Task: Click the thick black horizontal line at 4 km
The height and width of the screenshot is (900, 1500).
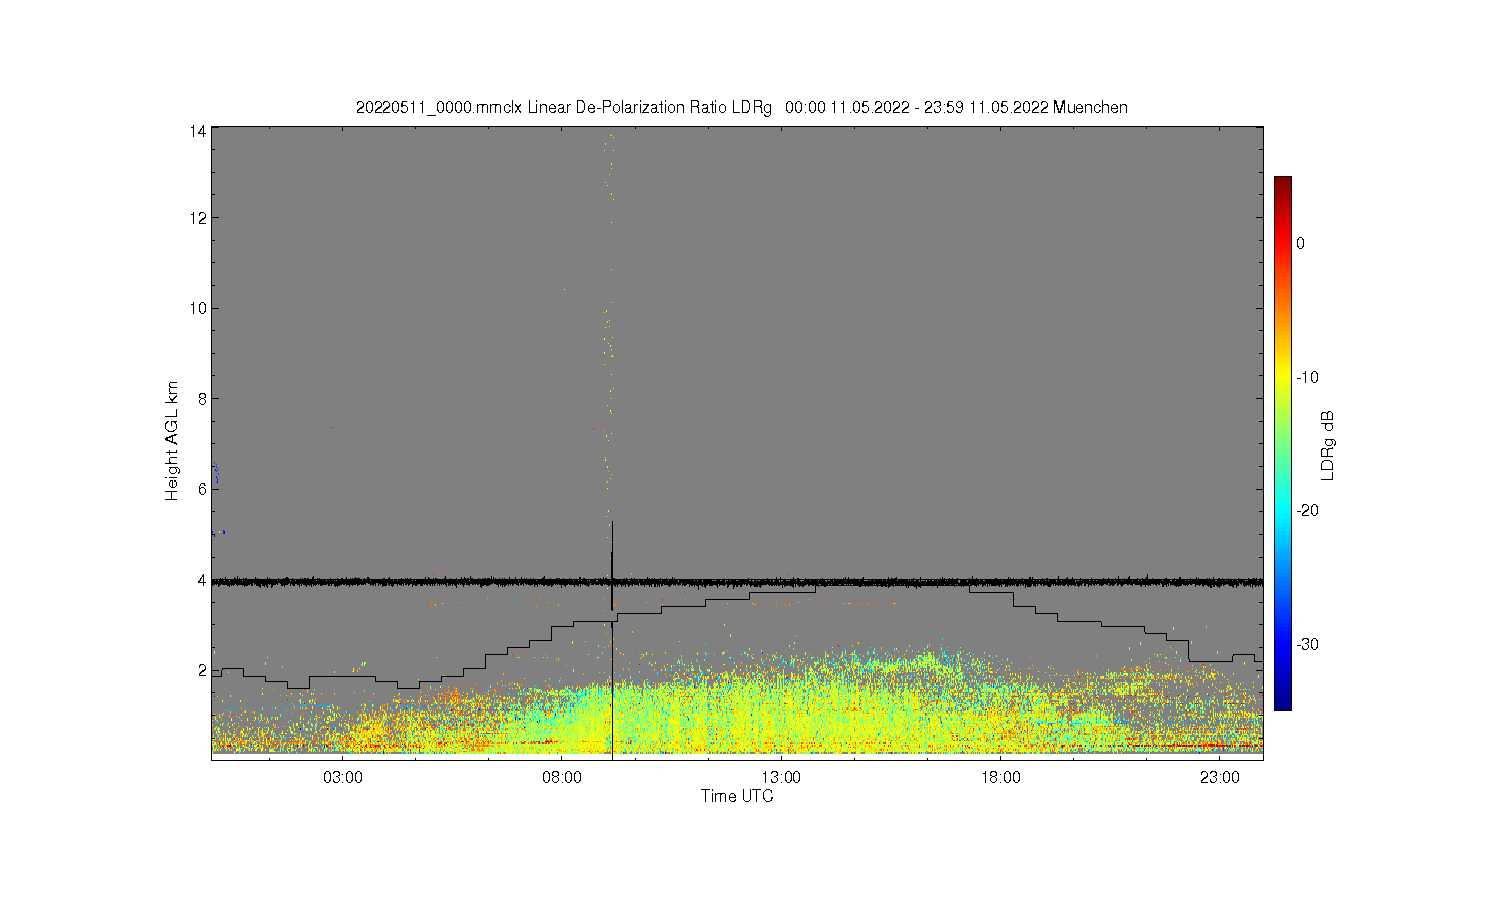Action: 737,581
